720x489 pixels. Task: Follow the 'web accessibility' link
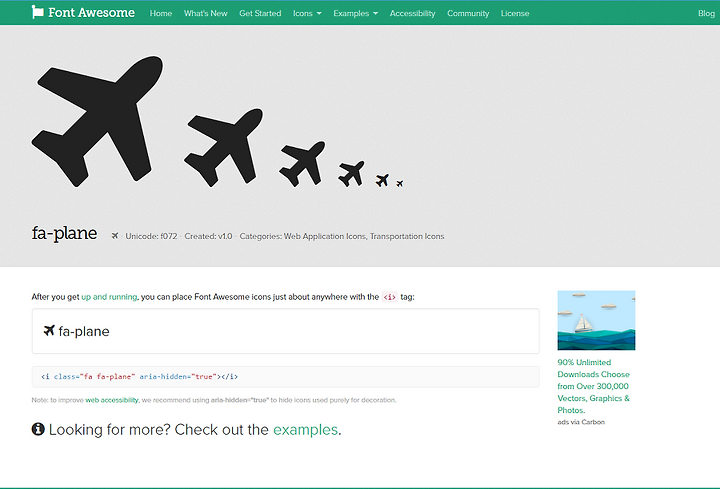point(112,400)
